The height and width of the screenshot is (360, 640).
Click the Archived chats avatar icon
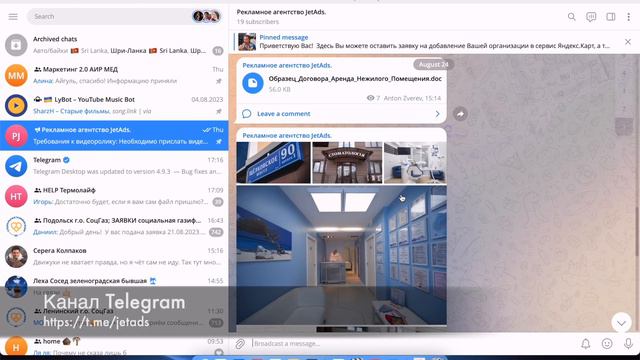click(16, 45)
